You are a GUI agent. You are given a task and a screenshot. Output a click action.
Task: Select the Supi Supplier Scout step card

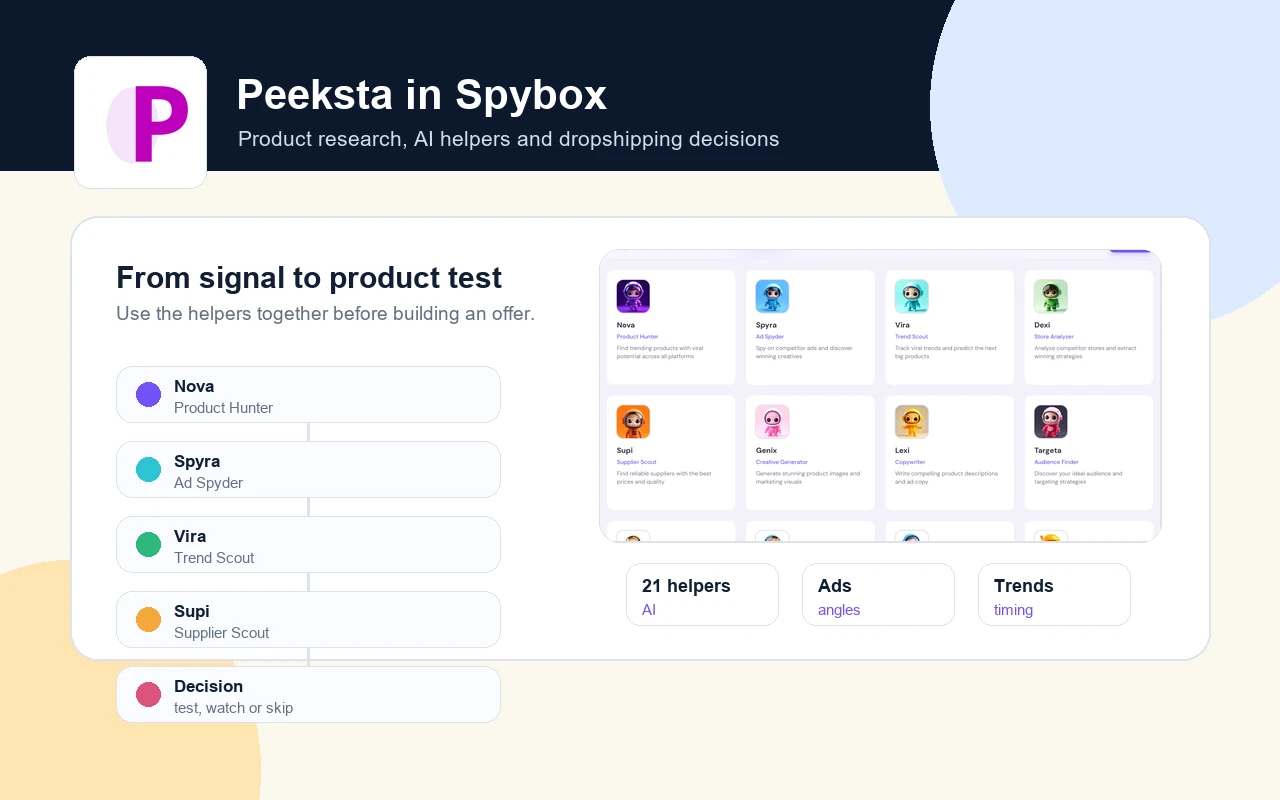(308, 619)
